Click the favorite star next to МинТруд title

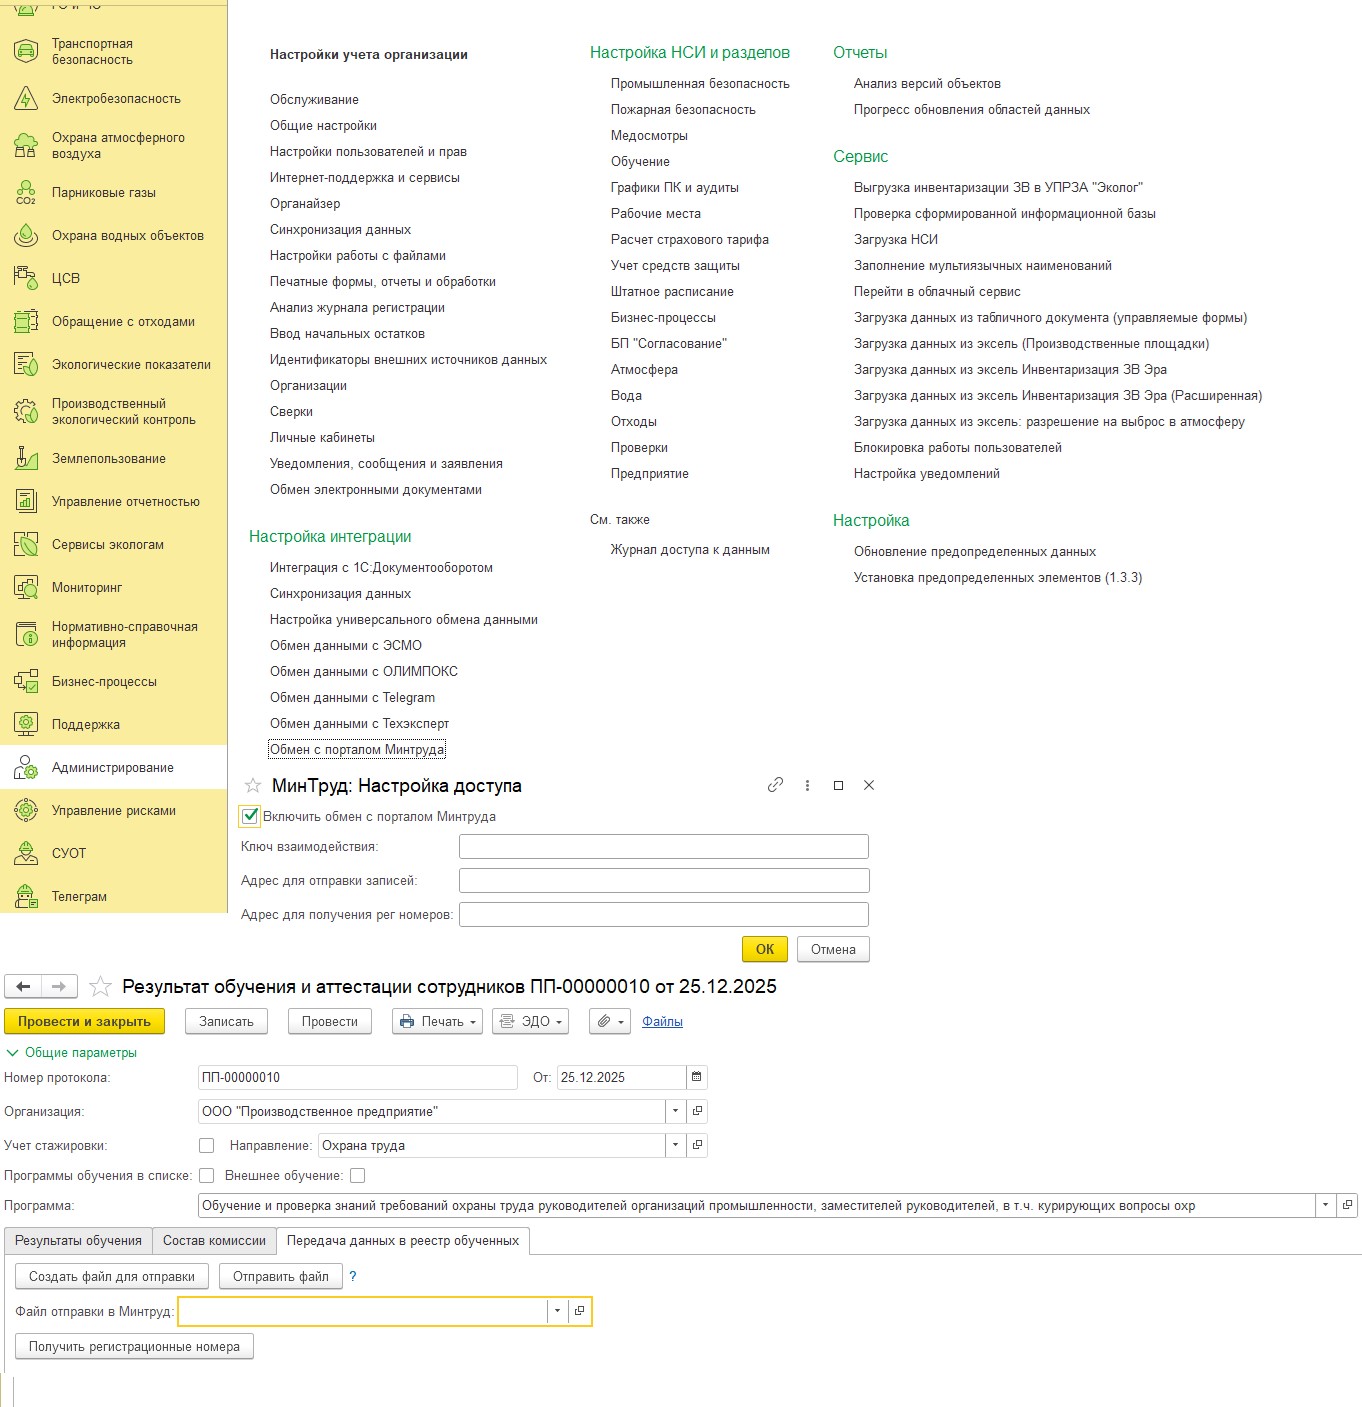click(x=253, y=786)
